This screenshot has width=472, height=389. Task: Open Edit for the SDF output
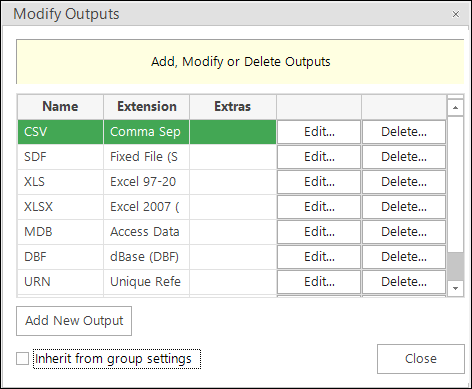(x=319, y=157)
